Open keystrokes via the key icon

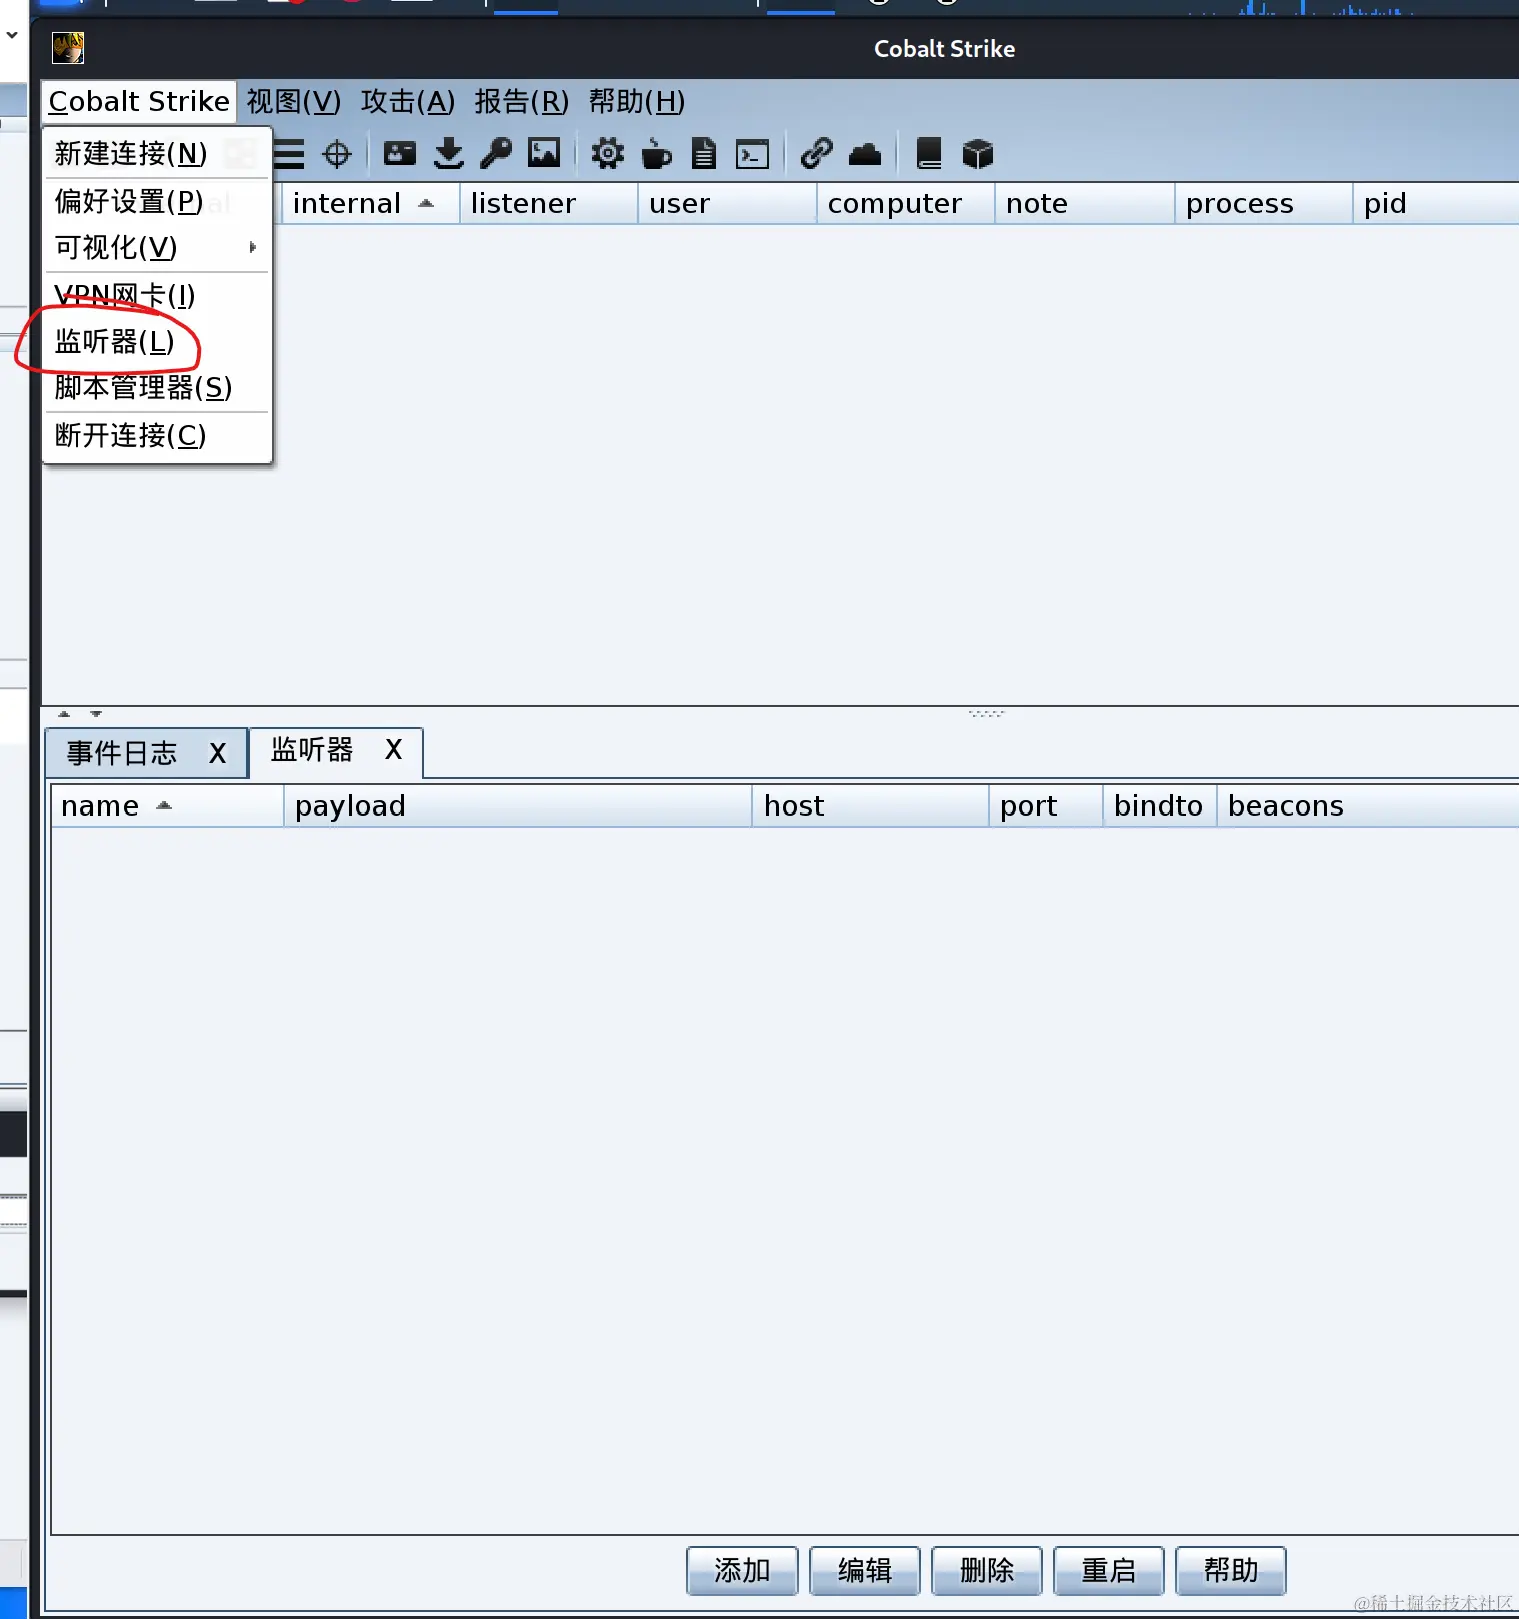[x=496, y=153]
